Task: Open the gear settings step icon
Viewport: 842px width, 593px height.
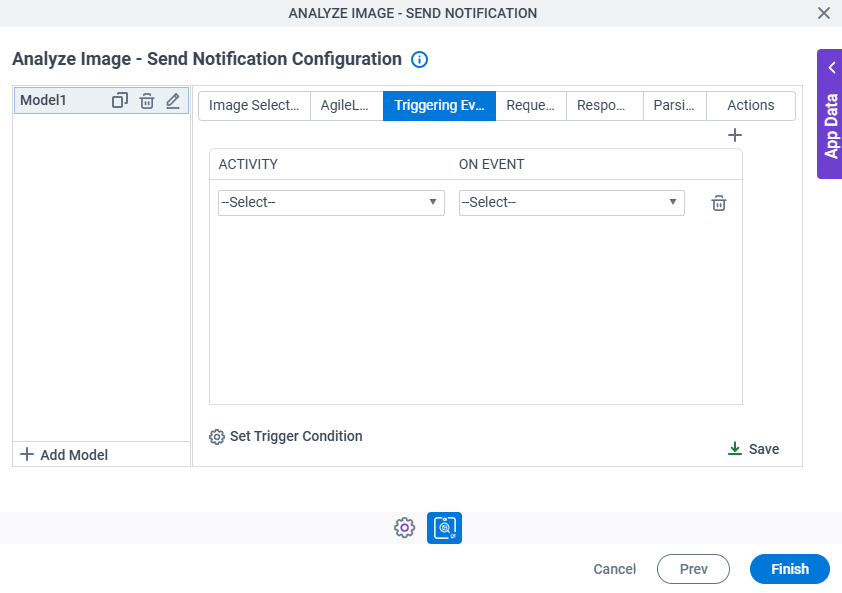Action: point(404,527)
